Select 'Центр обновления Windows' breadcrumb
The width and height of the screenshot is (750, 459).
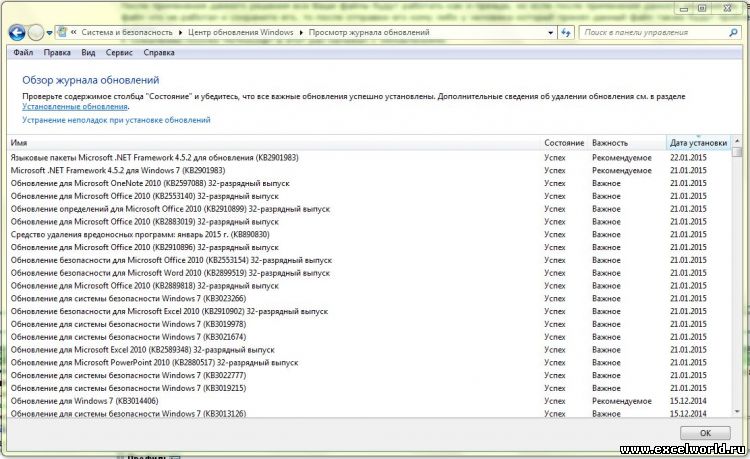click(241, 33)
